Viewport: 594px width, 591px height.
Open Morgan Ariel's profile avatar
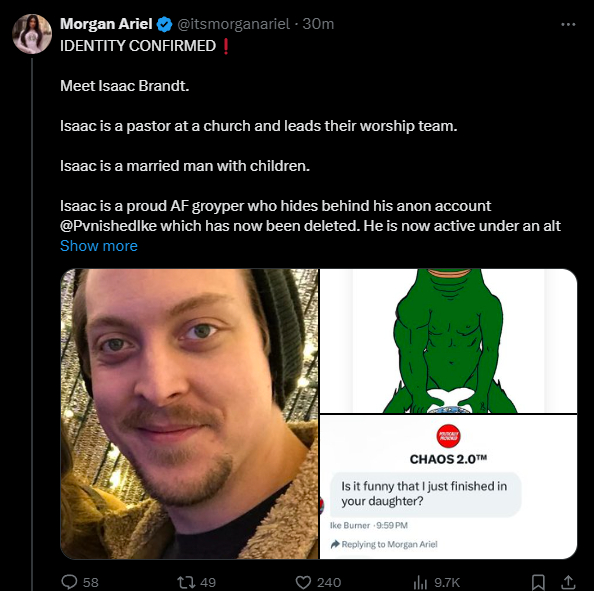32,34
